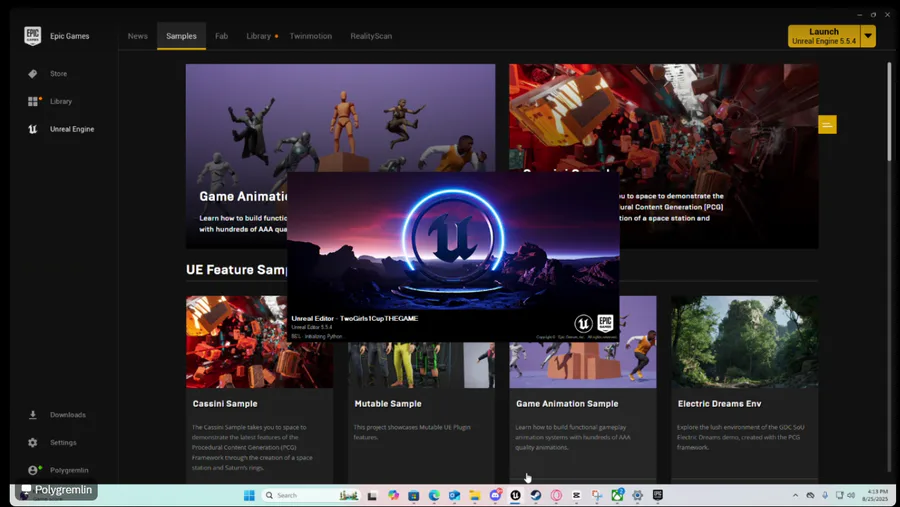Image resolution: width=900 pixels, height=507 pixels.
Task: Open the taskbar clock and date
Action: click(875, 495)
